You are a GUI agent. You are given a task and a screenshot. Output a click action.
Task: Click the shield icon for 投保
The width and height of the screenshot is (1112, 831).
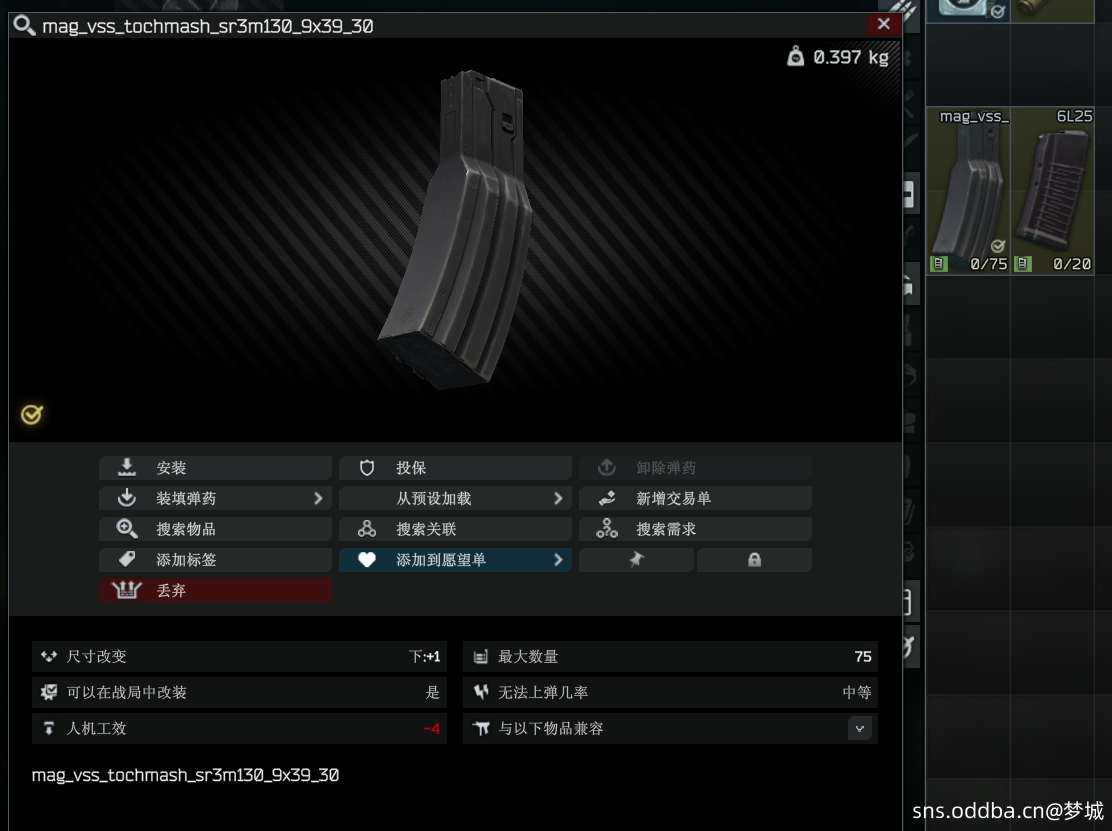[367, 468]
